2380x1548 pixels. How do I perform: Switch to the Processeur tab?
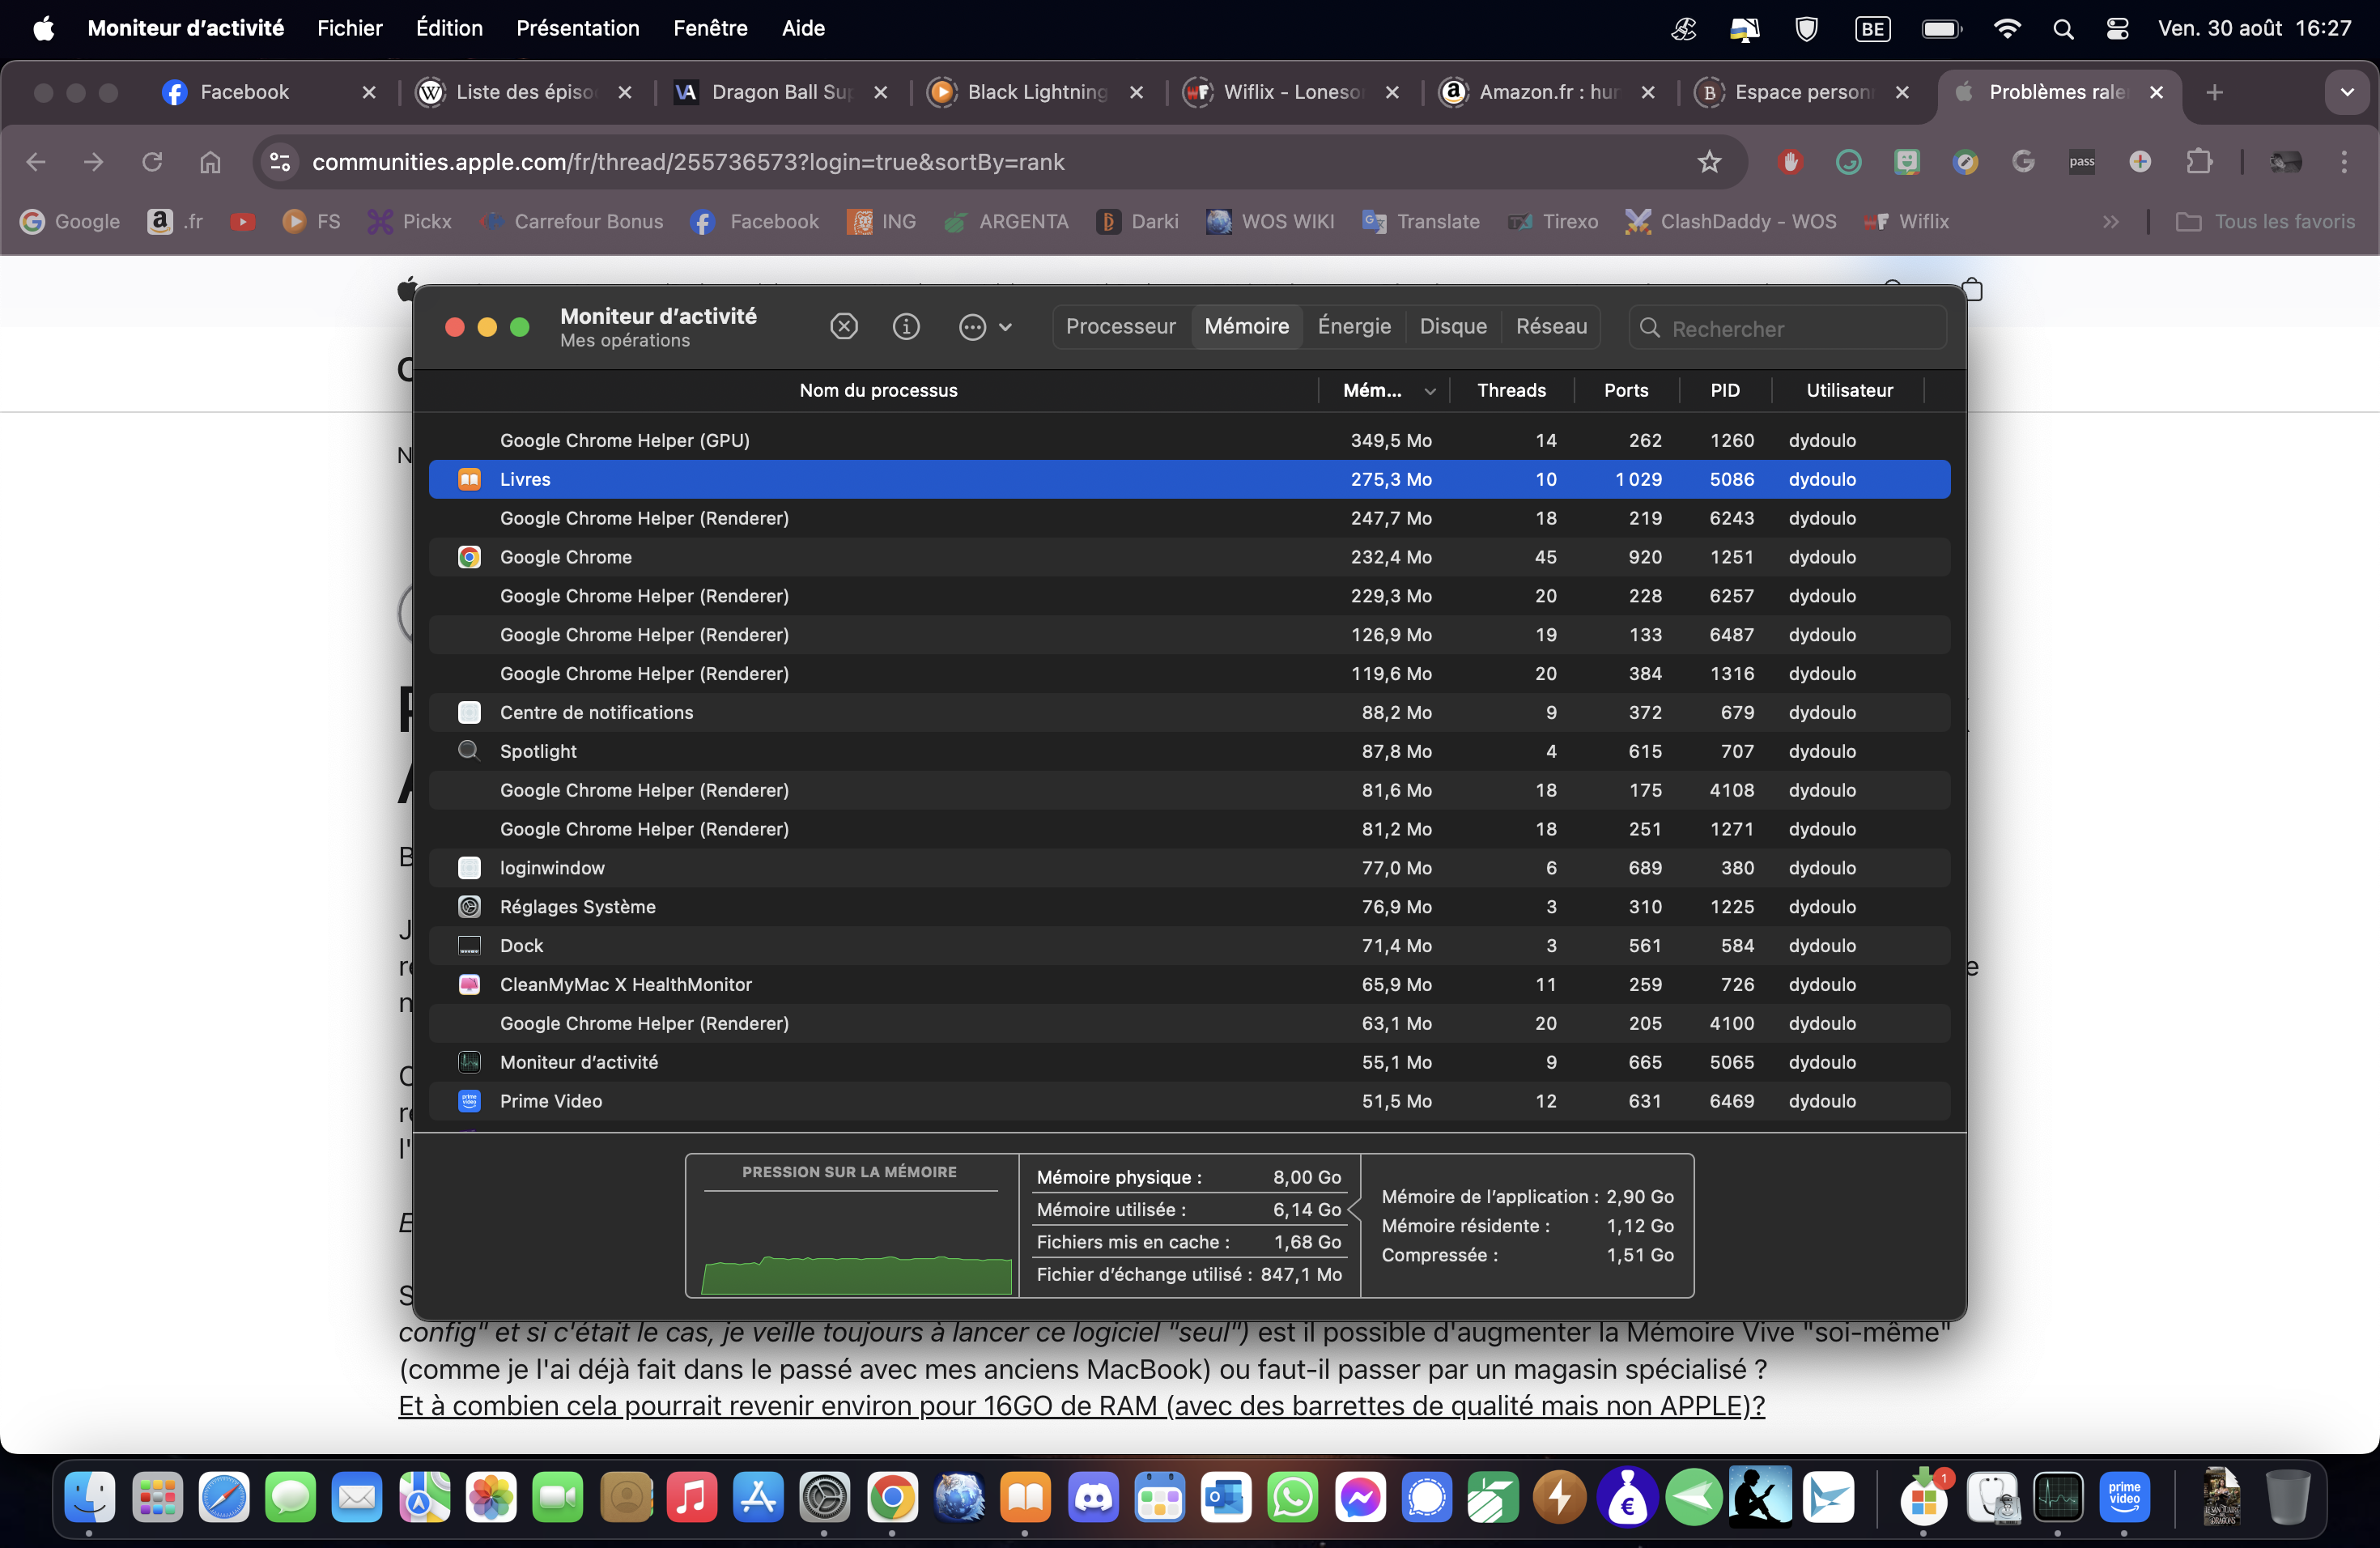[x=1120, y=327]
